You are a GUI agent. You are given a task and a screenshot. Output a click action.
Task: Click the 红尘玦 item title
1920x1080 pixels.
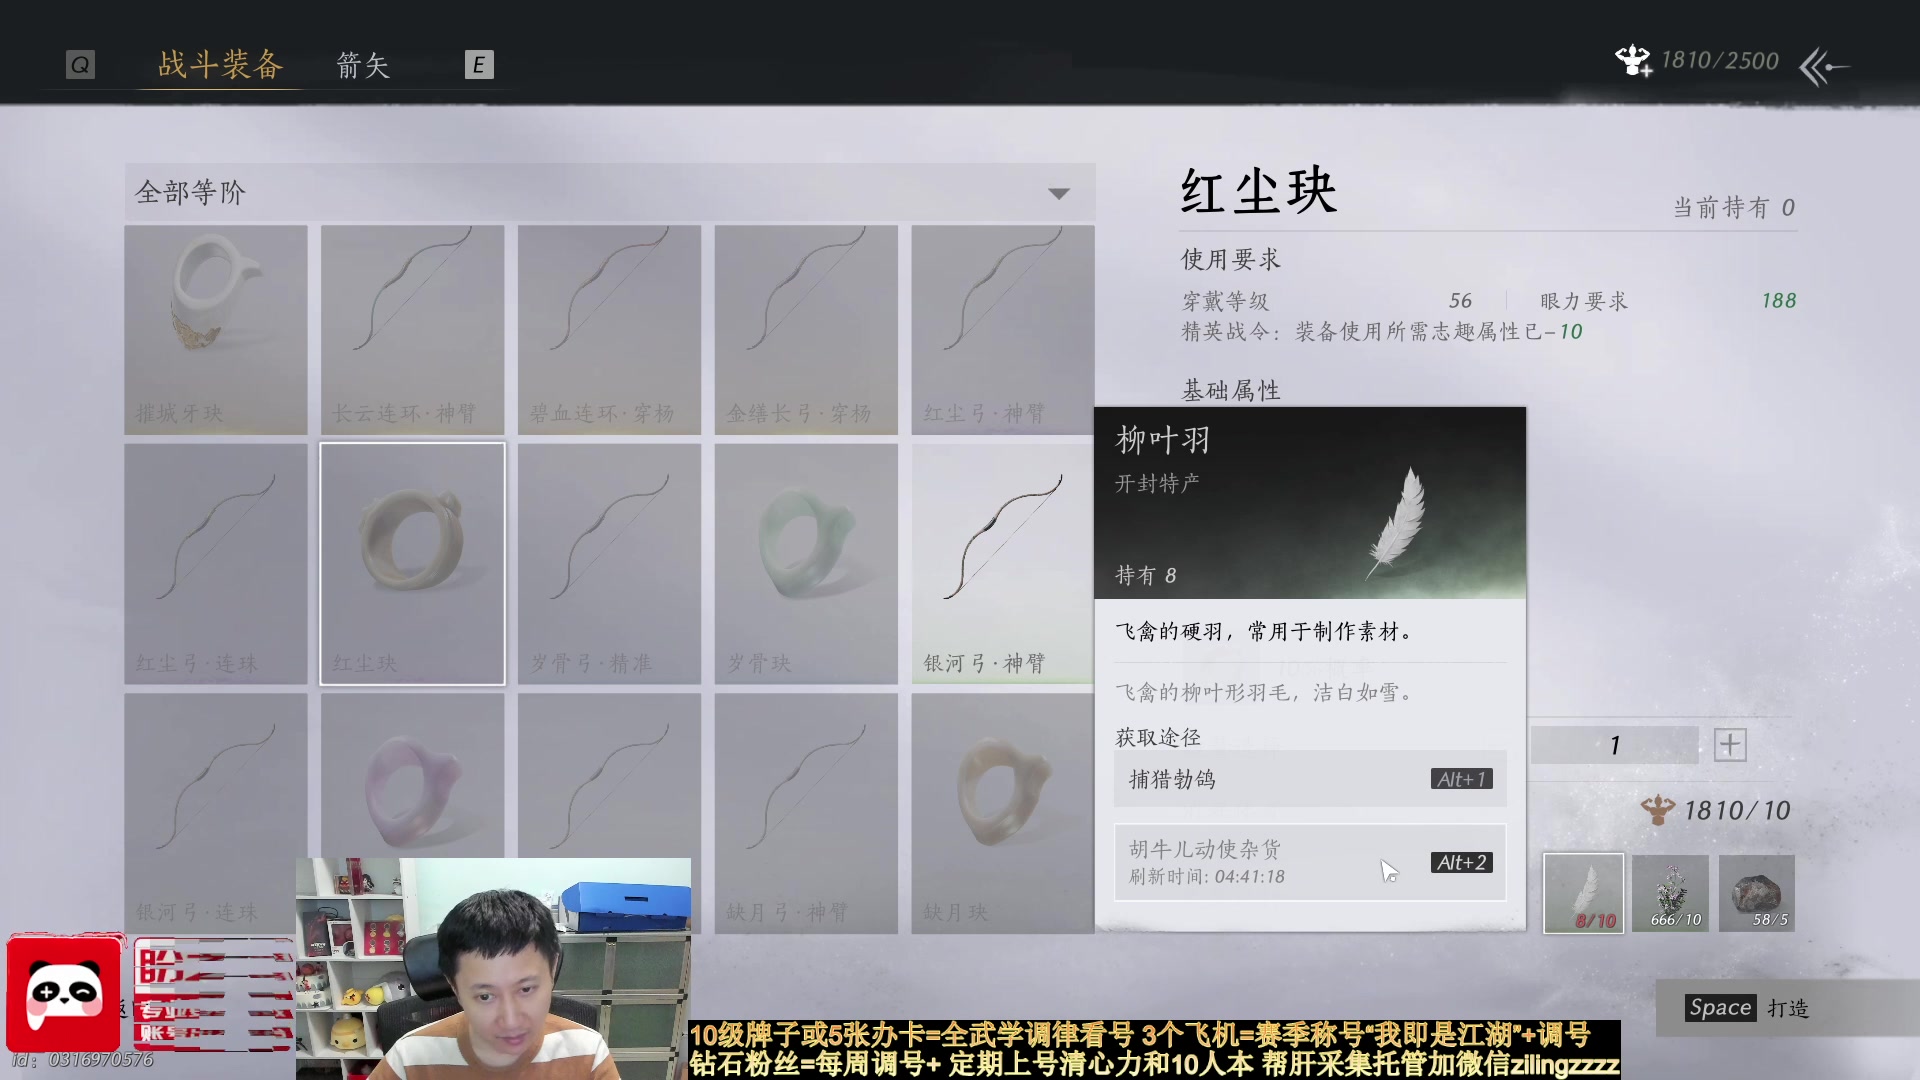coord(1259,190)
